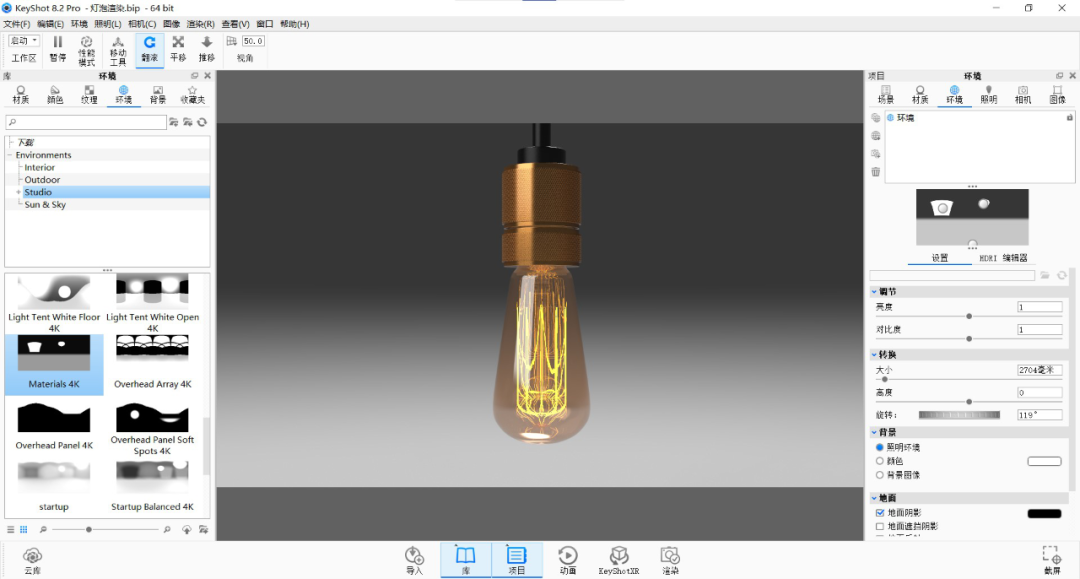Open the workspace (启动) dropdown
The image size is (1080, 579).
coord(23,41)
